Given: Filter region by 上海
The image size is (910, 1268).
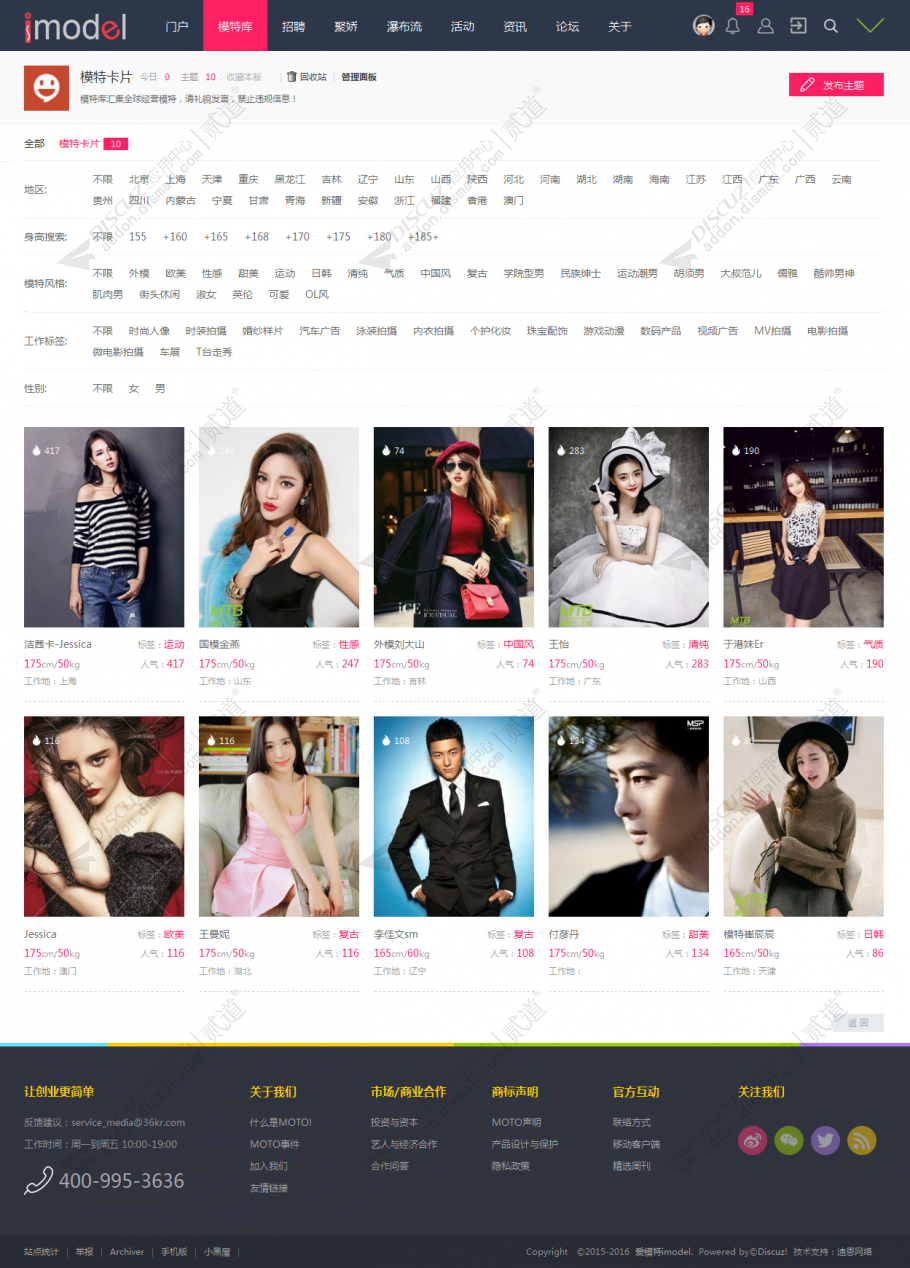Looking at the screenshot, I should (x=176, y=180).
